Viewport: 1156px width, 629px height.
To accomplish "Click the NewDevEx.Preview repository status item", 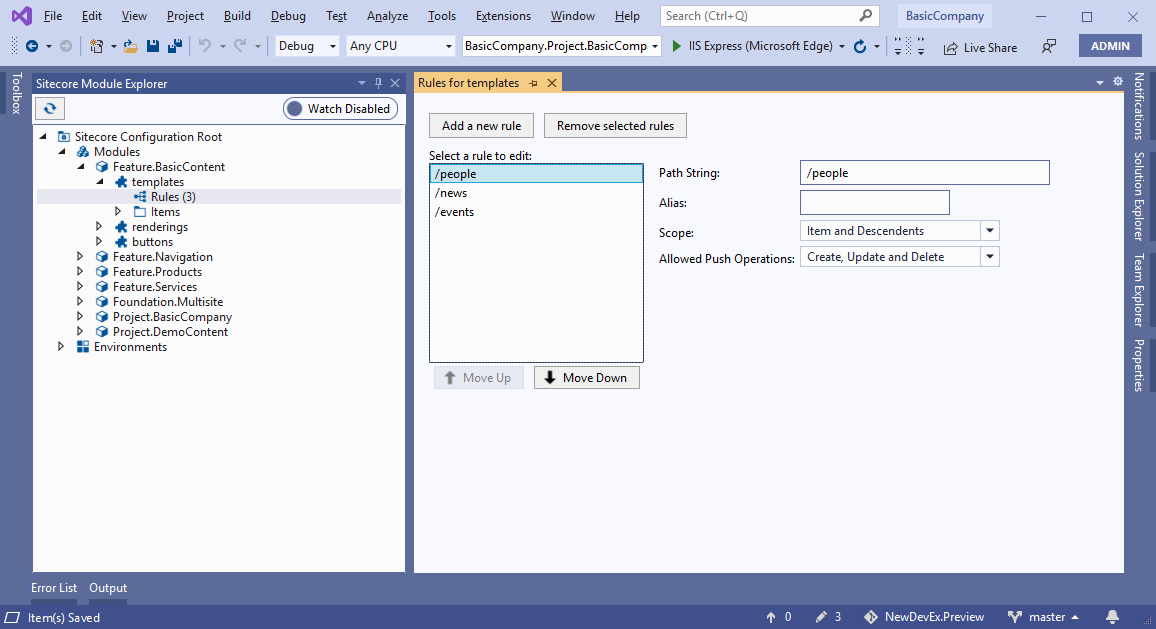I will point(925,617).
